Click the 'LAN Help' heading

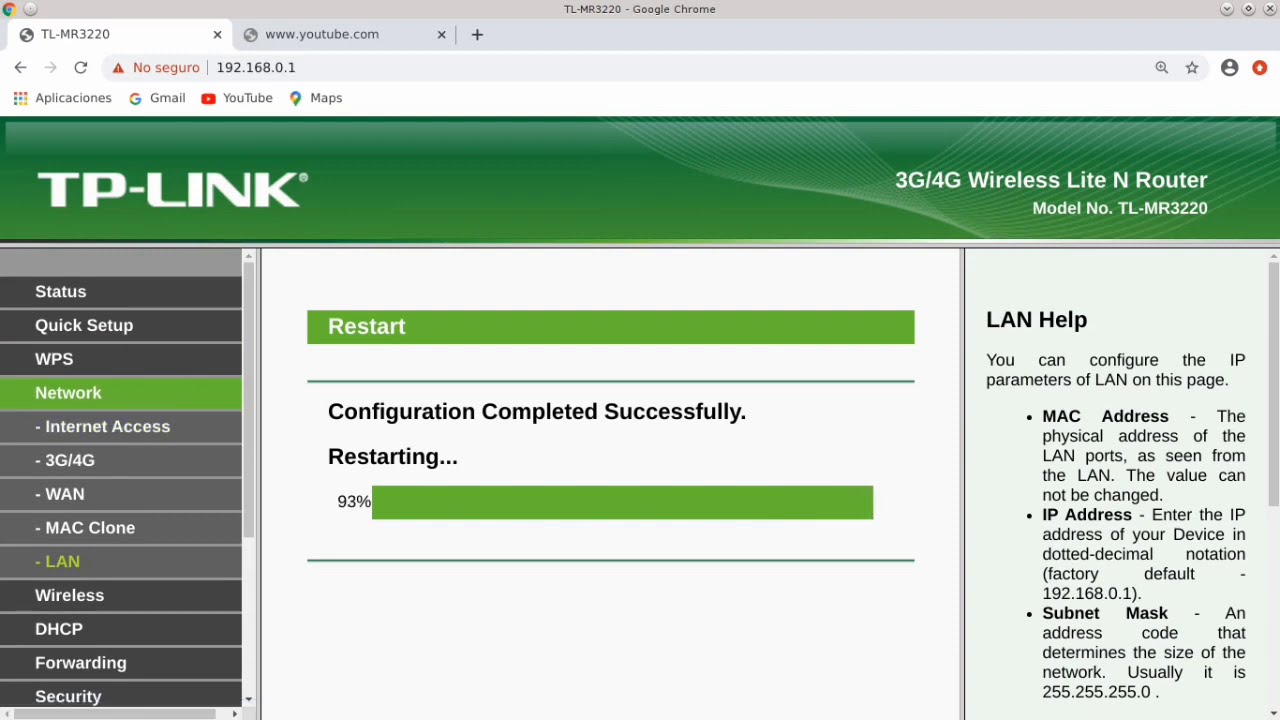click(x=1036, y=320)
